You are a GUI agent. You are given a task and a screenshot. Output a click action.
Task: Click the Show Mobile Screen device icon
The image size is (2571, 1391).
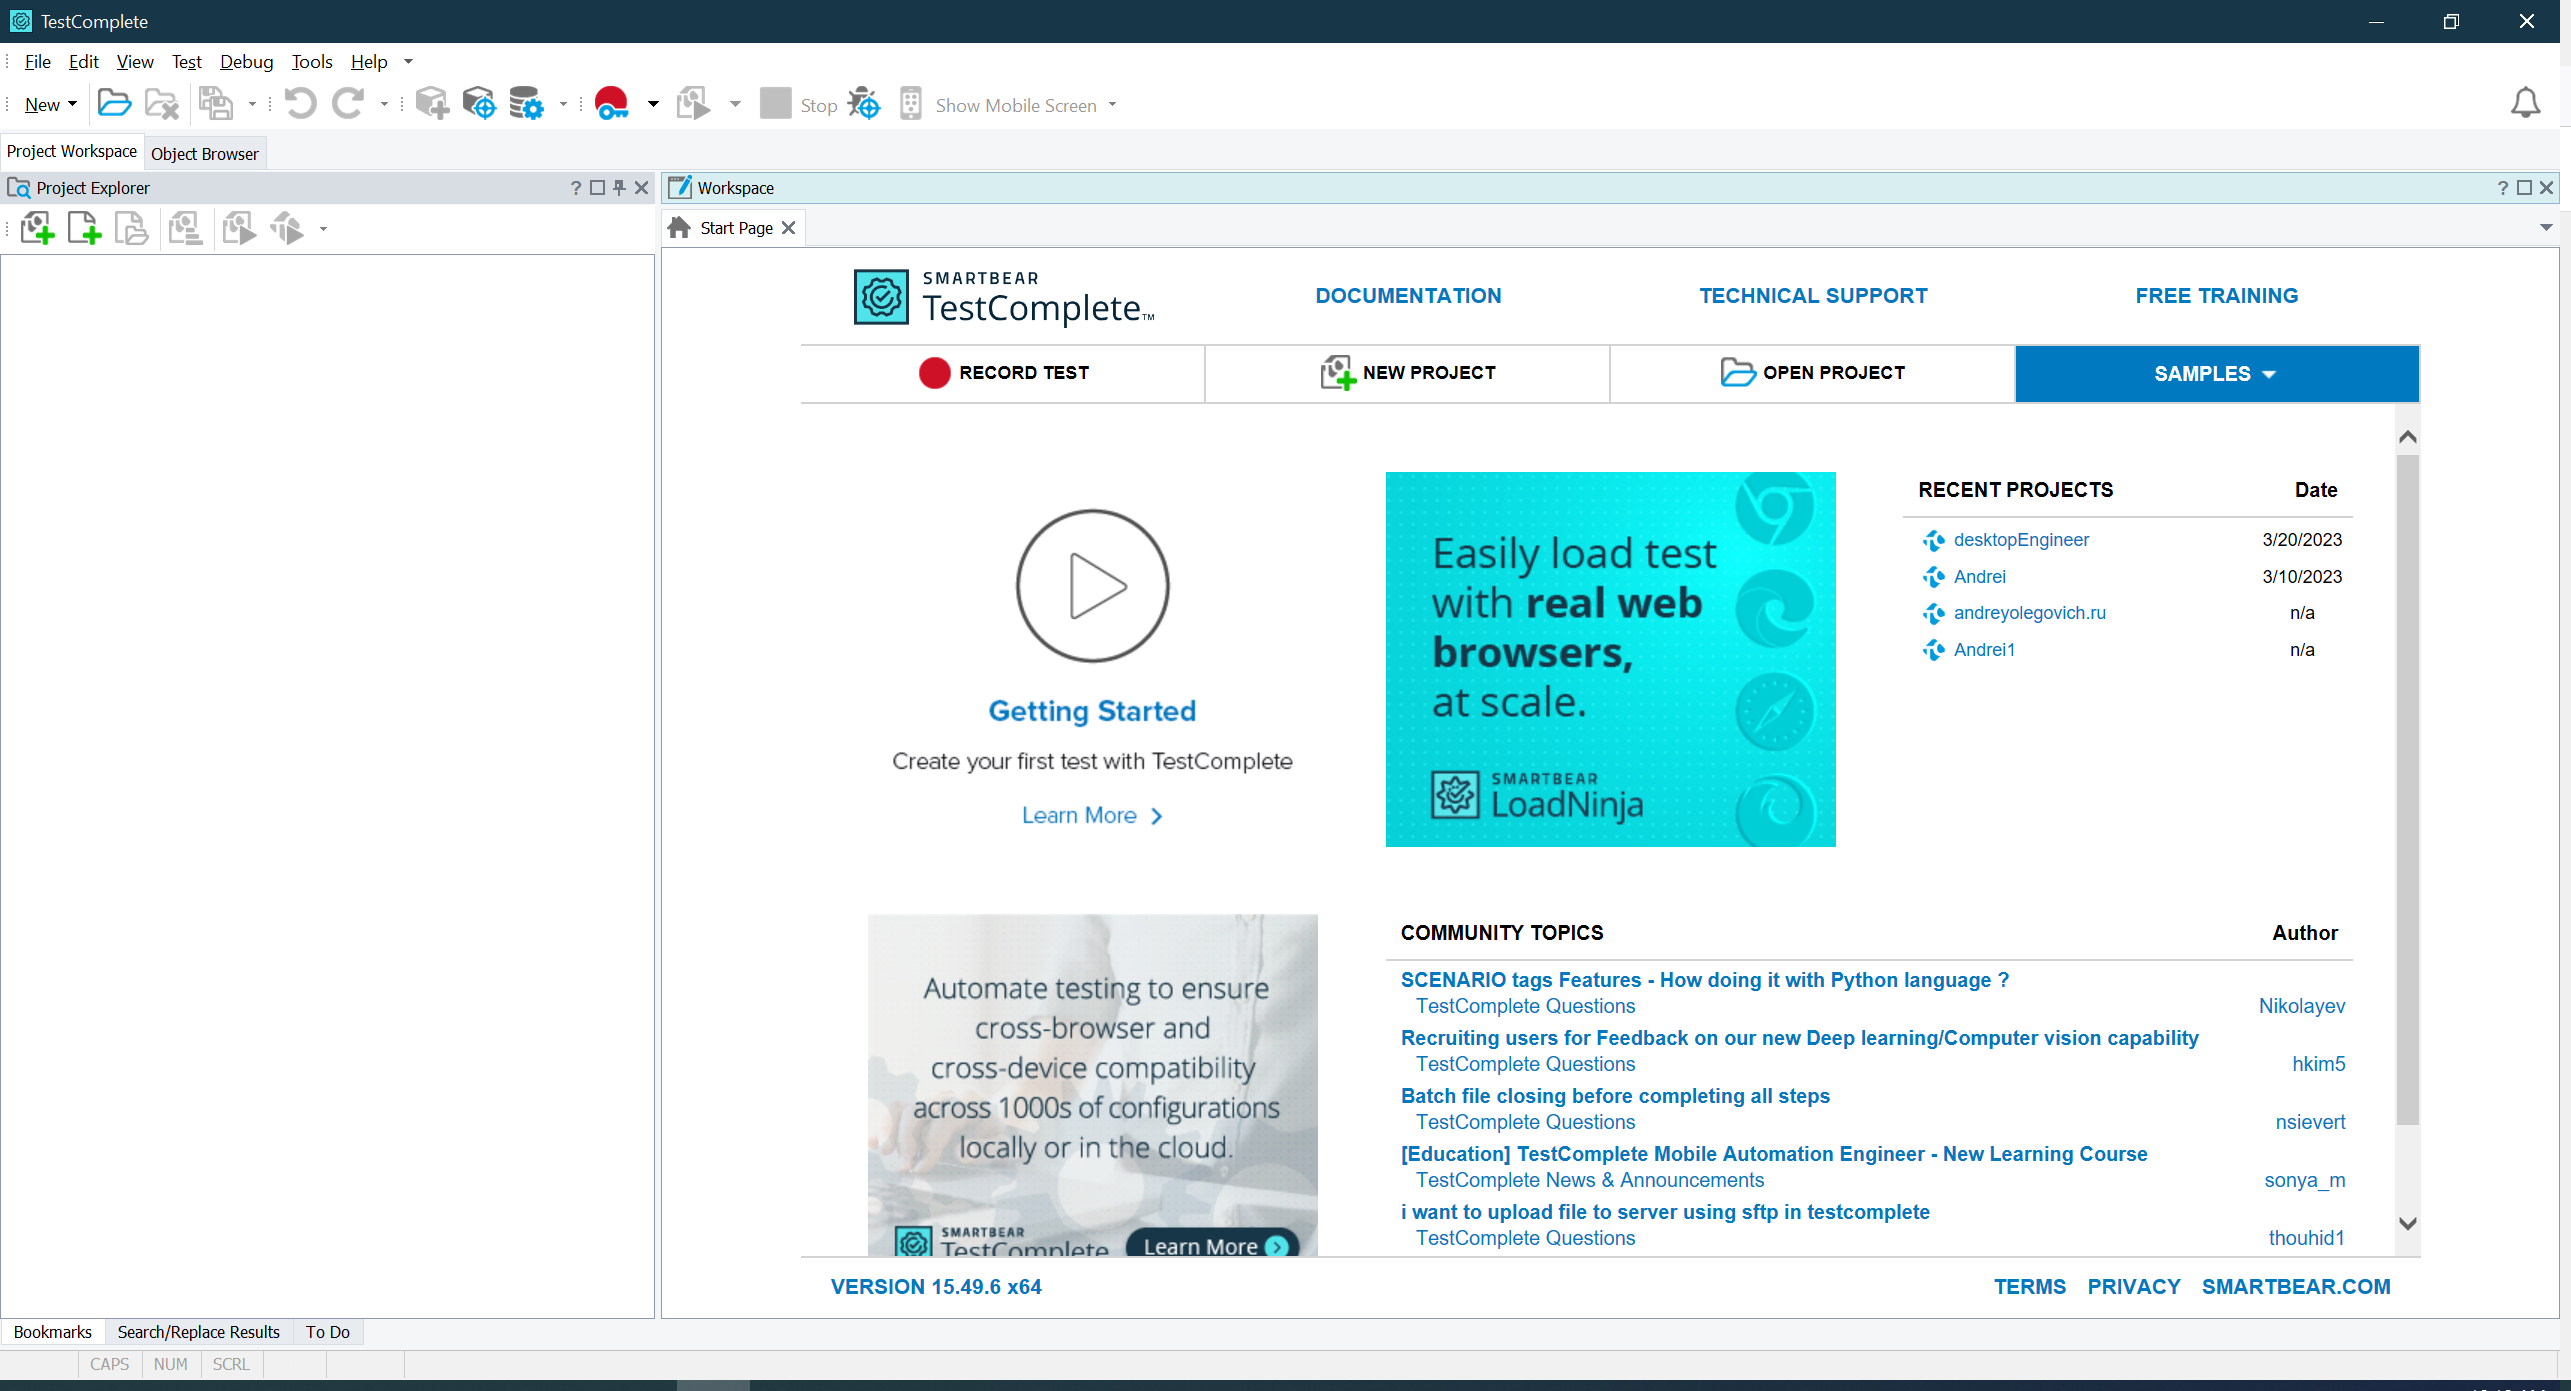(x=910, y=104)
